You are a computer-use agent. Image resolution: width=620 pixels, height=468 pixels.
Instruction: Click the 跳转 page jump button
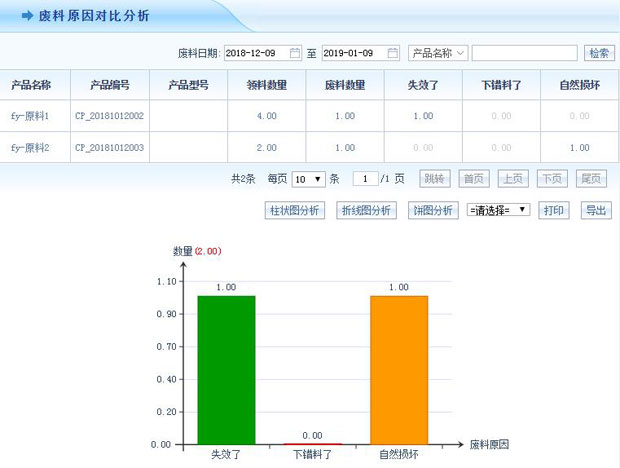click(x=433, y=179)
